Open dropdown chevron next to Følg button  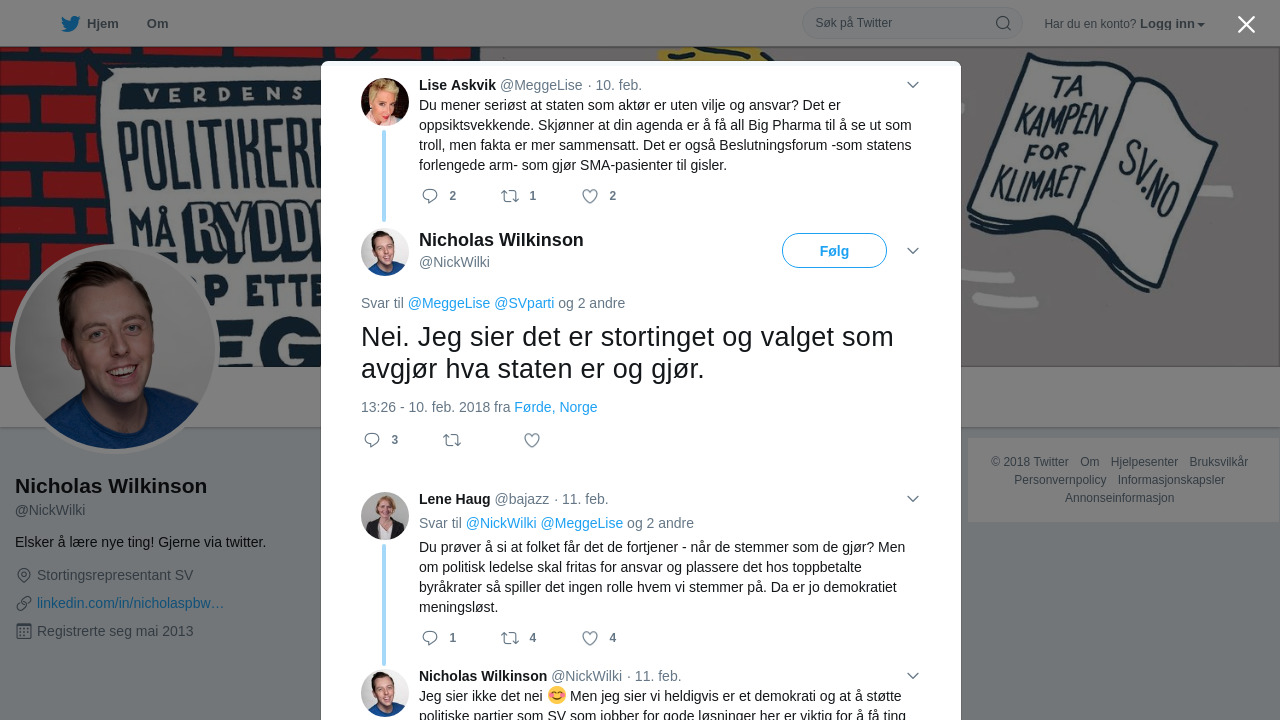[x=913, y=251]
